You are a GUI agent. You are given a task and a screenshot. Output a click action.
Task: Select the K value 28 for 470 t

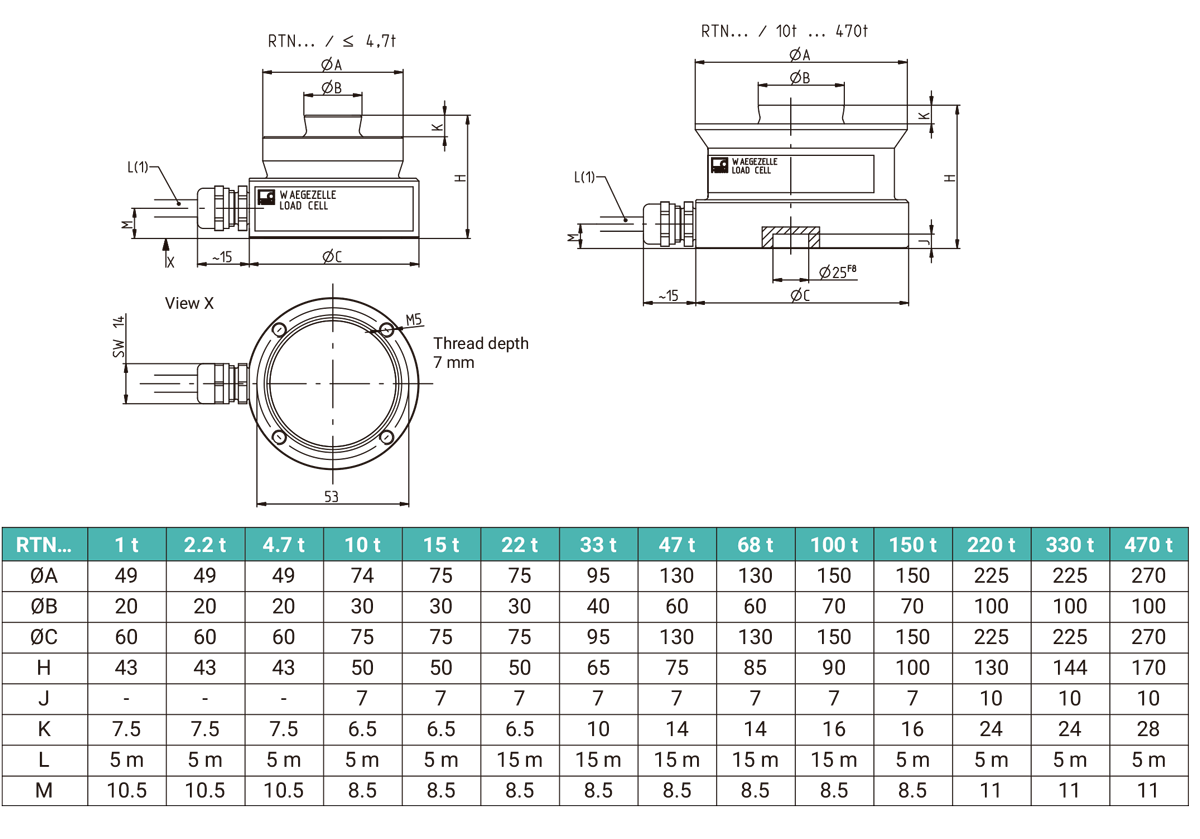pyautogui.click(x=1148, y=729)
